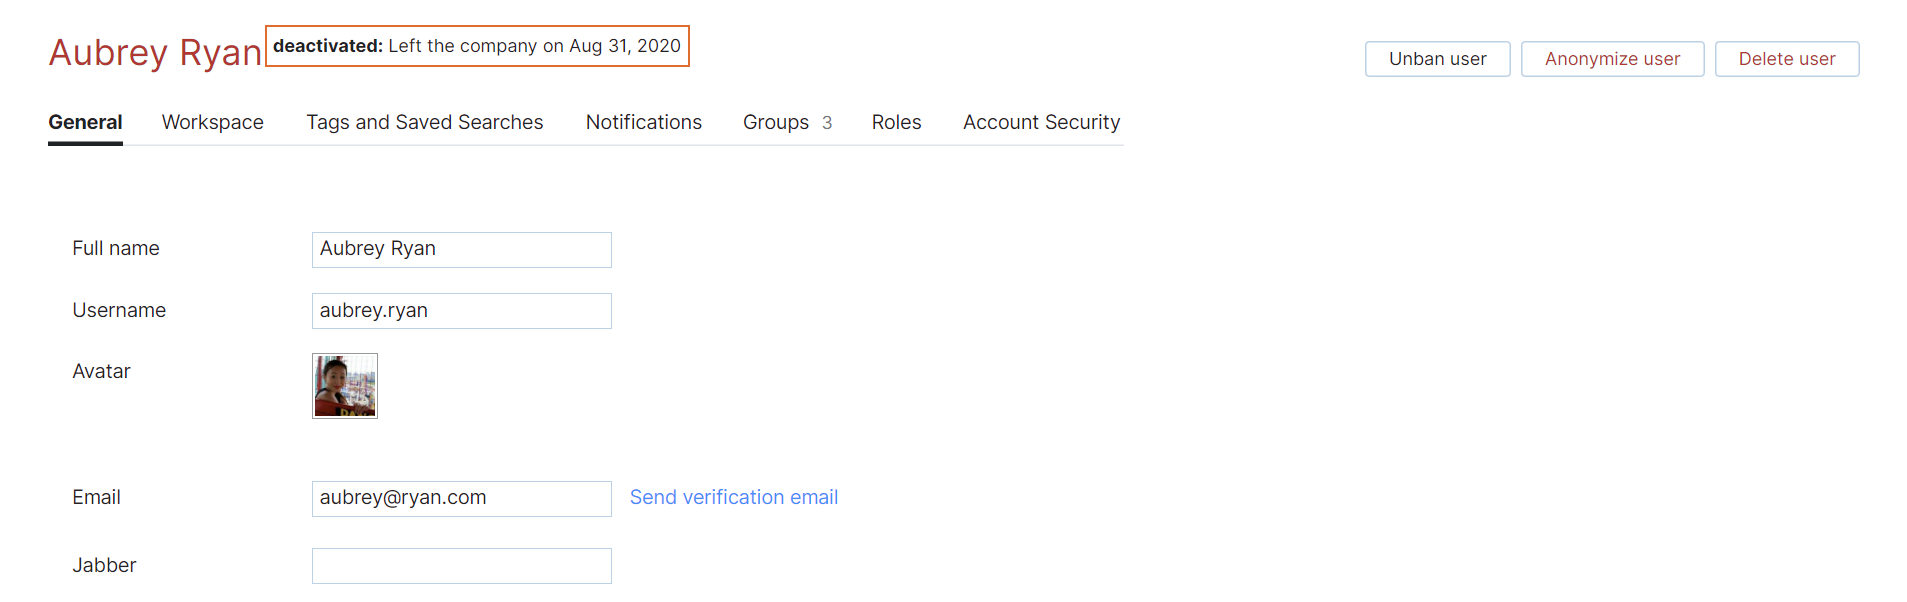Click the Anonymize user button
This screenshot has height=602, width=1907.
[1611, 59]
